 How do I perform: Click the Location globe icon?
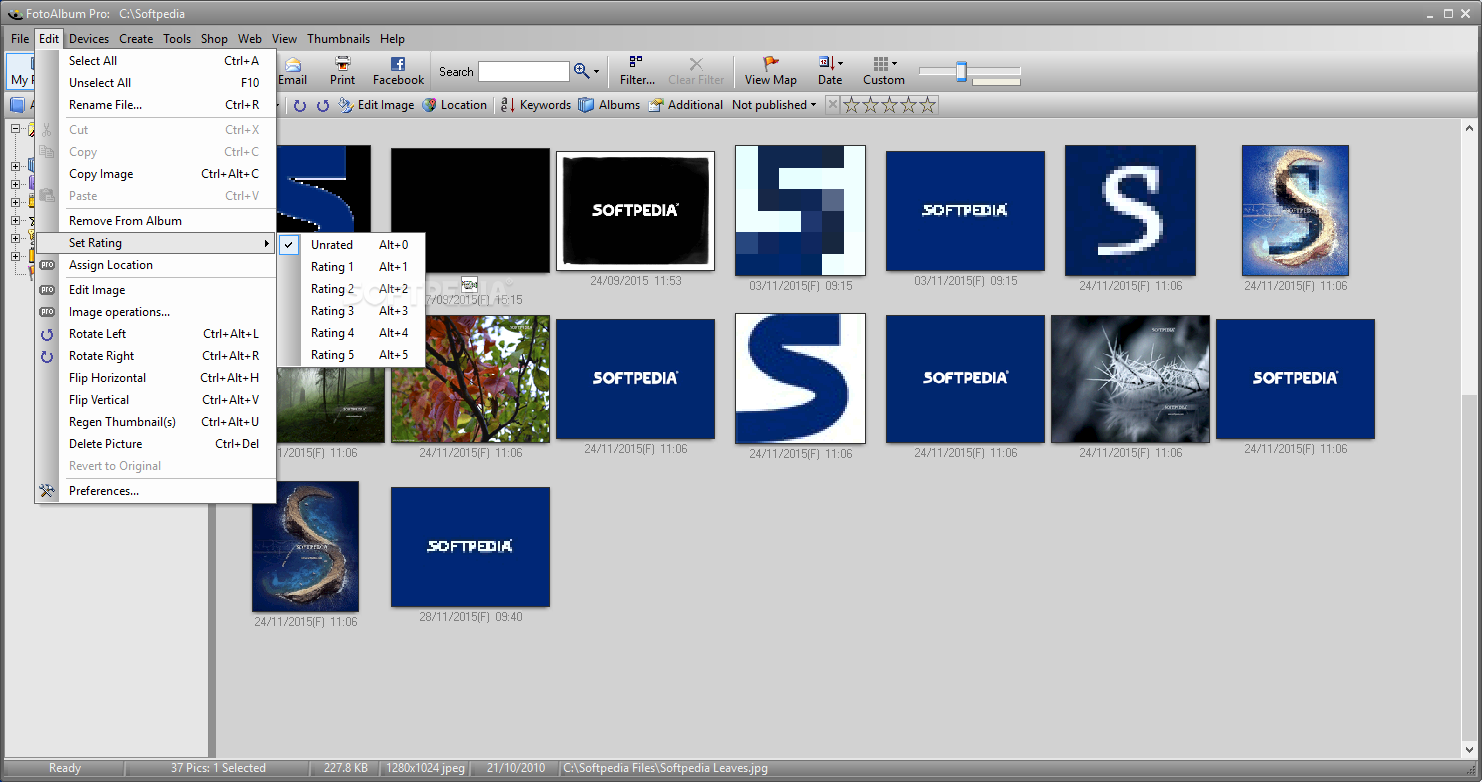429,105
